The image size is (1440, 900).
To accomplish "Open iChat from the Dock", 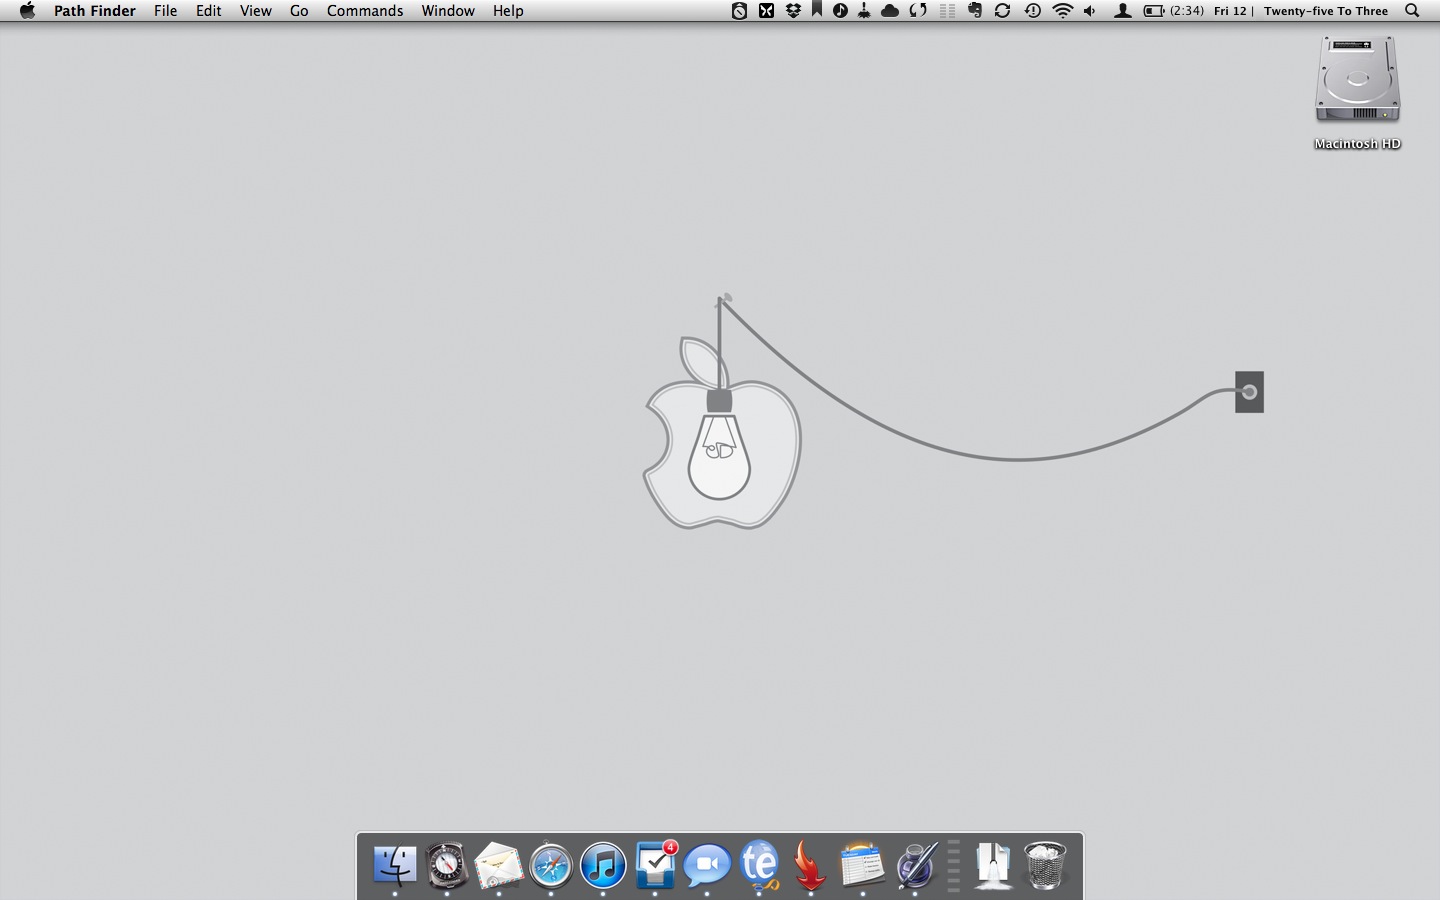I will pyautogui.click(x=707, y=866).
